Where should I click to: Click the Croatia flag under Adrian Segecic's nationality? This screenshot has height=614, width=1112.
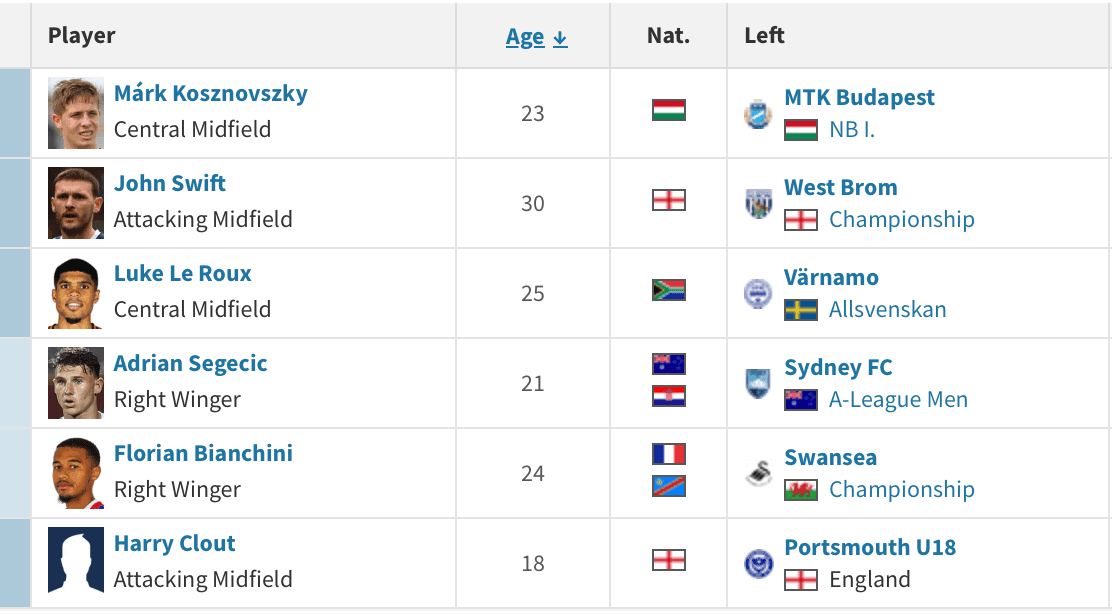coord(669,396)
